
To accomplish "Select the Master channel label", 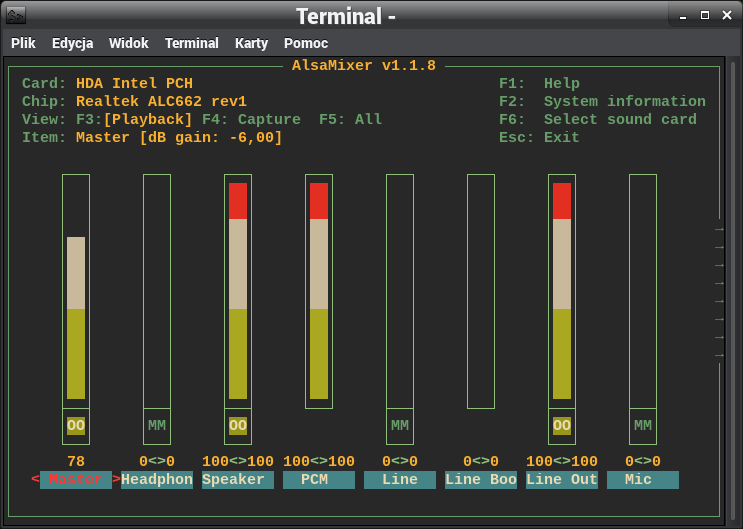I will [x=76, y=480].
